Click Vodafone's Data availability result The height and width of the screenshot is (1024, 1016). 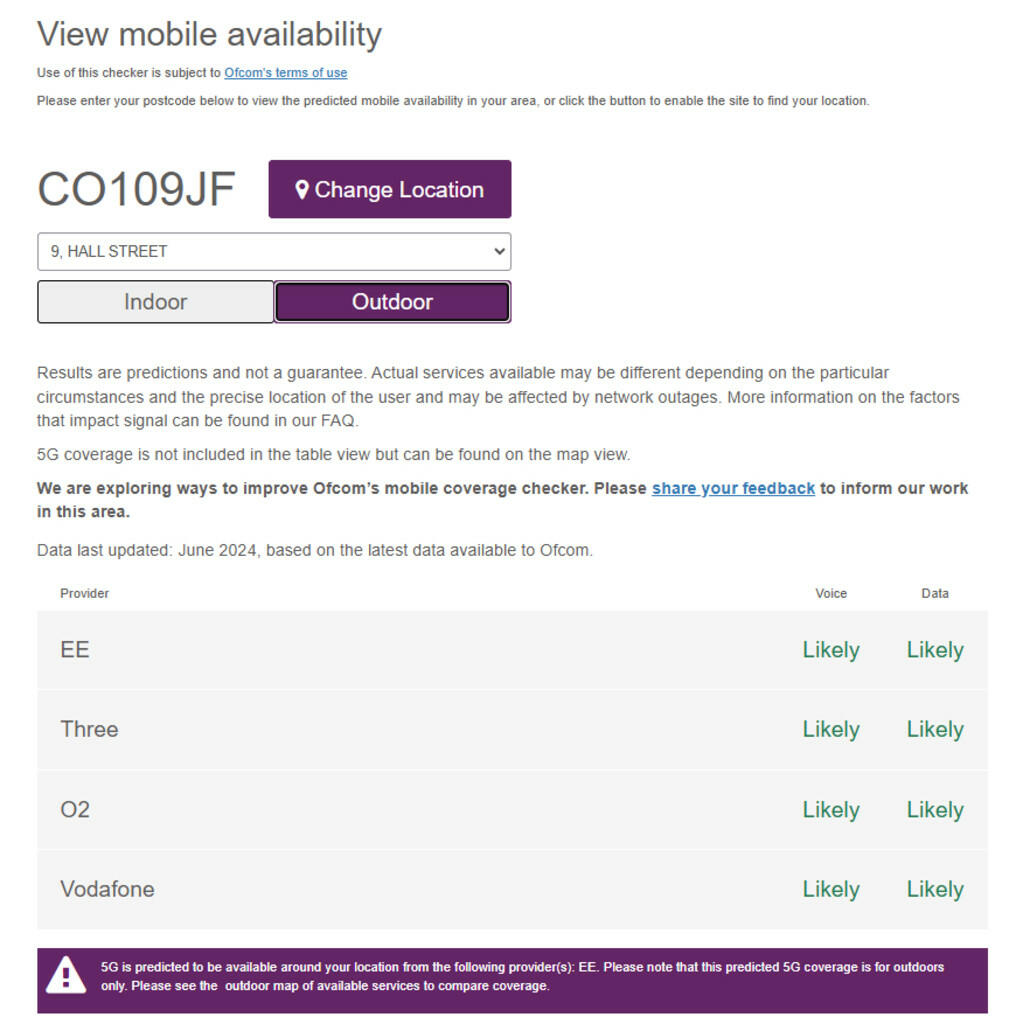click(934, 890)
